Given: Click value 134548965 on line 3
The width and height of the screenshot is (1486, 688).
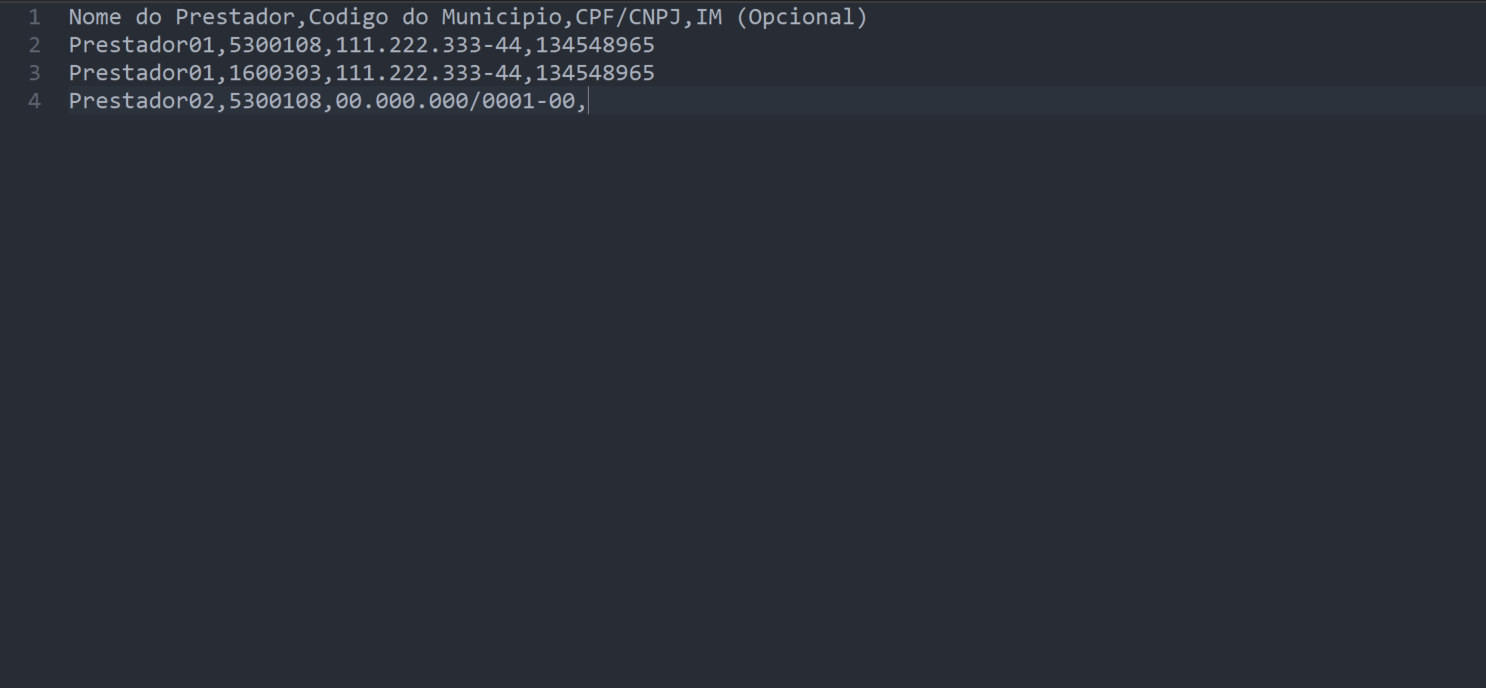Looking at the screenshot, I should pyautogui.click(x=595, y=73).
